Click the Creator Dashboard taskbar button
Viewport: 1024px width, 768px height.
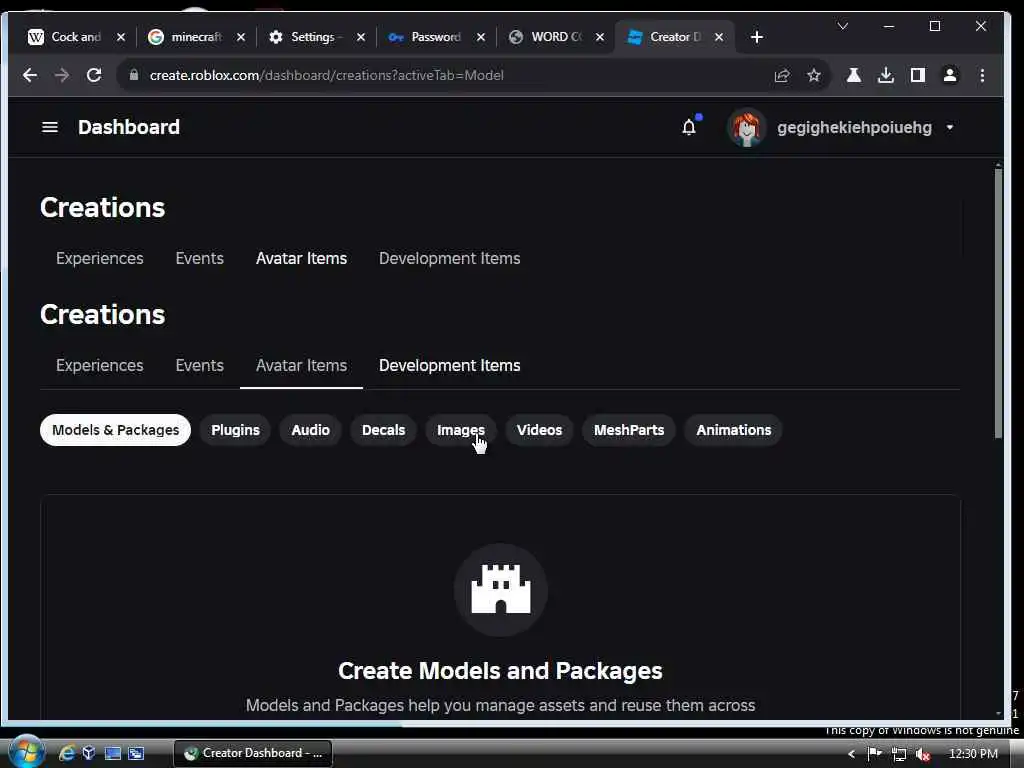253,754
